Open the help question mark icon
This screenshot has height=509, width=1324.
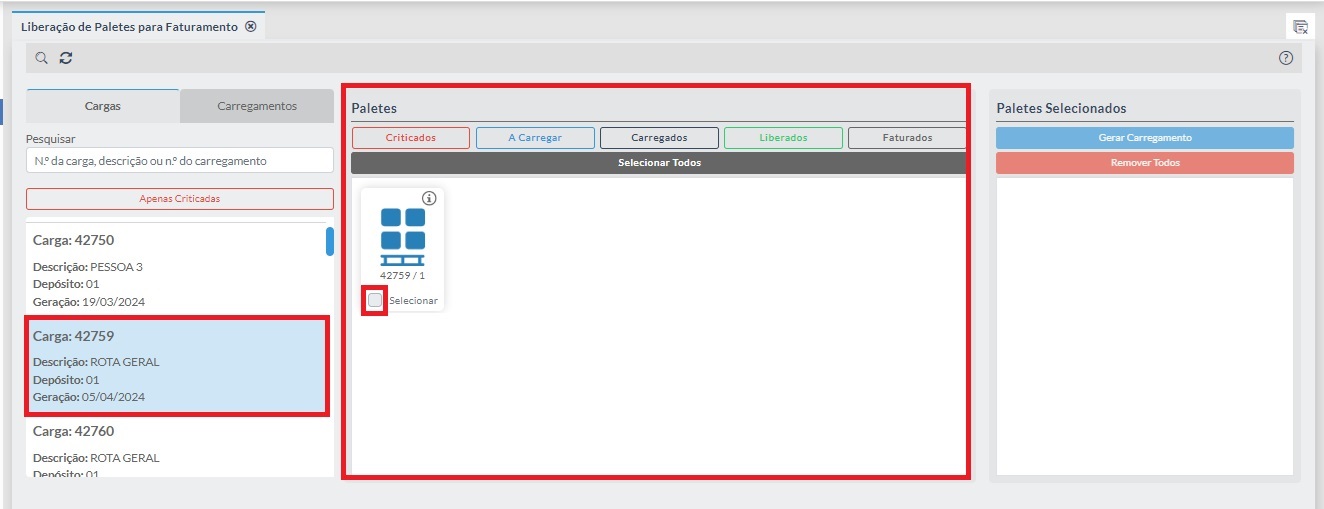click(1286, 58)
